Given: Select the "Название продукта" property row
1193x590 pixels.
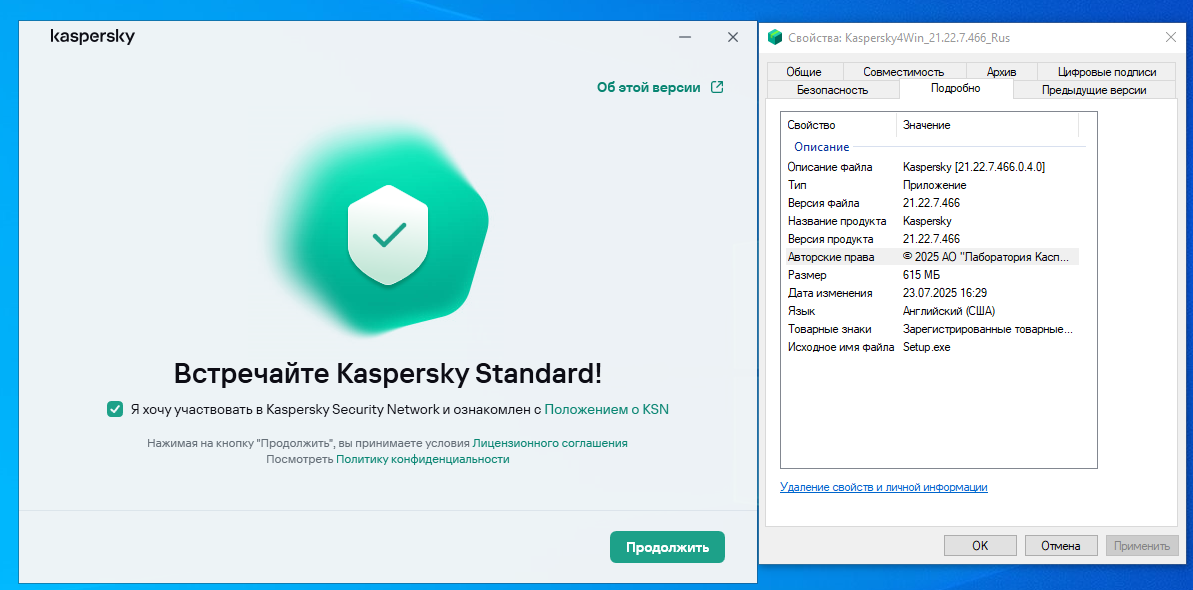Looking at the screenshot, I should pyautogui.click(x=931, y=221).
